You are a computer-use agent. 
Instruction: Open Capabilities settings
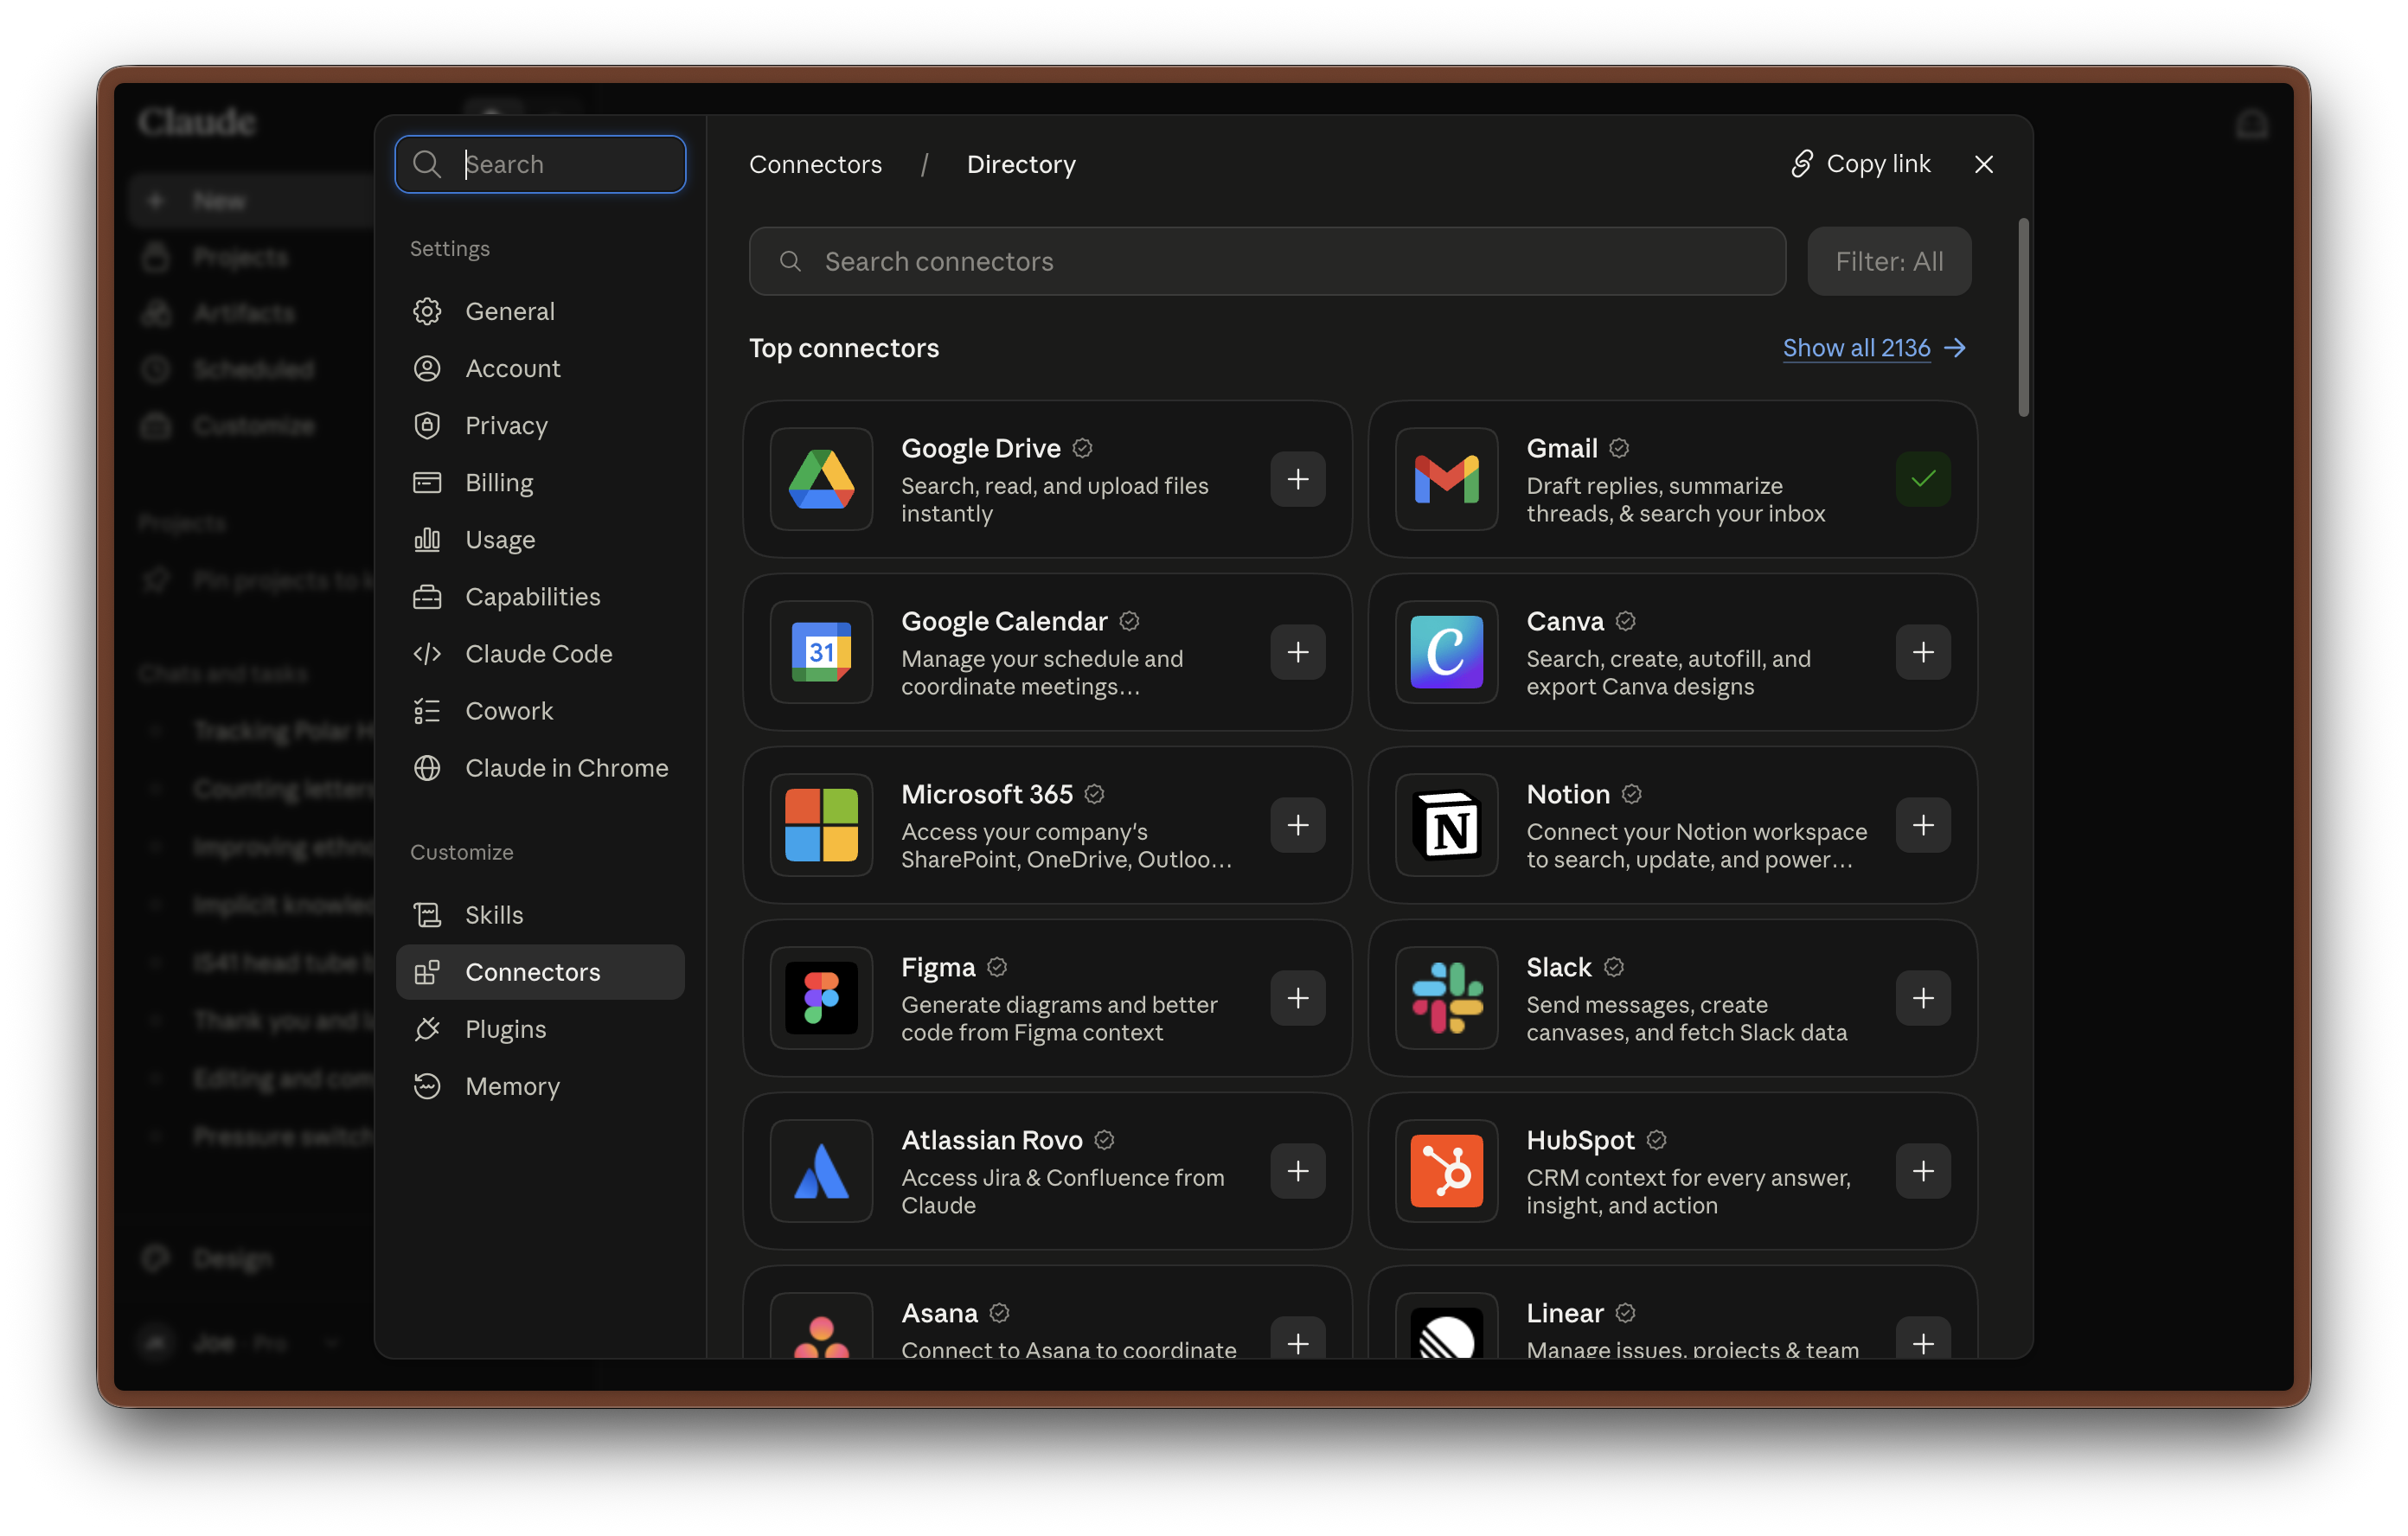click(x=540, y=596)
